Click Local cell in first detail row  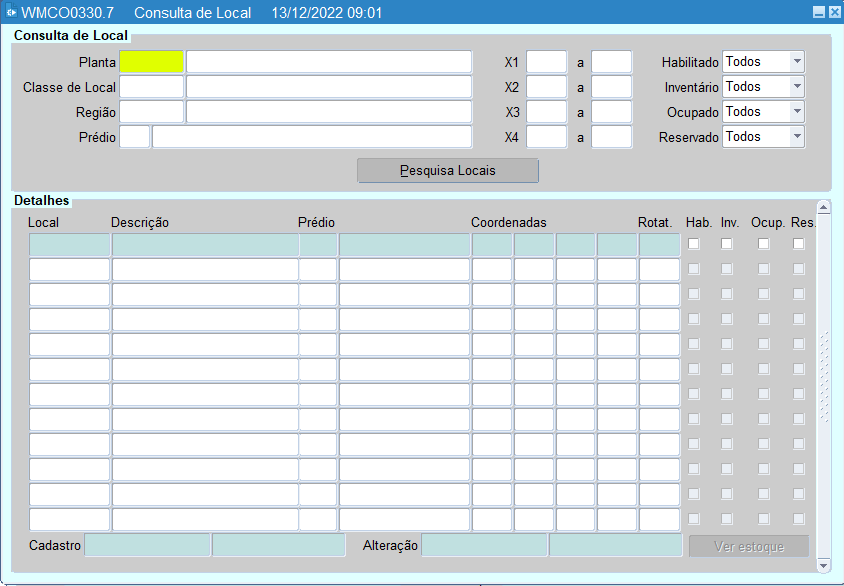[x=69, y=244]
